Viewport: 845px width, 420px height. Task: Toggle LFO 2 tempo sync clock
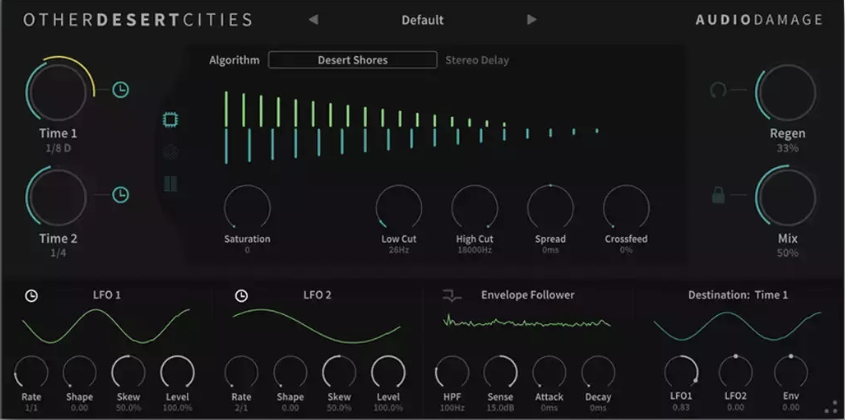coord(241,295)
